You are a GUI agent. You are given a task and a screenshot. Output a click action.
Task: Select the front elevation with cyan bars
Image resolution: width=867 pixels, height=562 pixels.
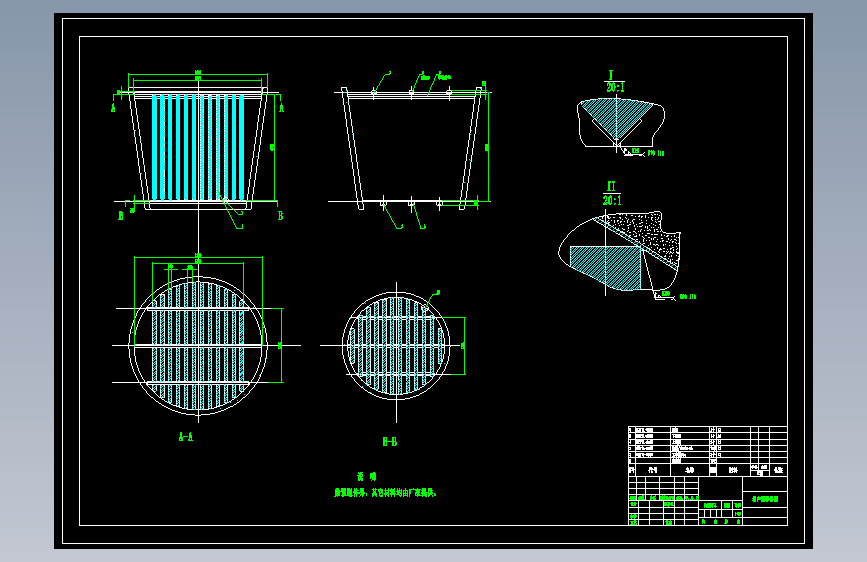tap(198, 148)
